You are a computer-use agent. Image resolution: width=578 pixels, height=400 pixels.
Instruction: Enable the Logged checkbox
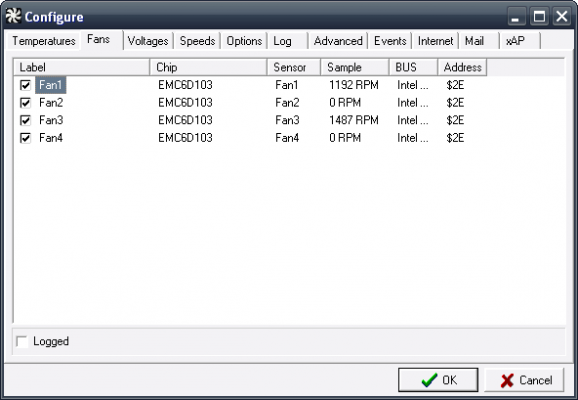[x=22, y=341]
